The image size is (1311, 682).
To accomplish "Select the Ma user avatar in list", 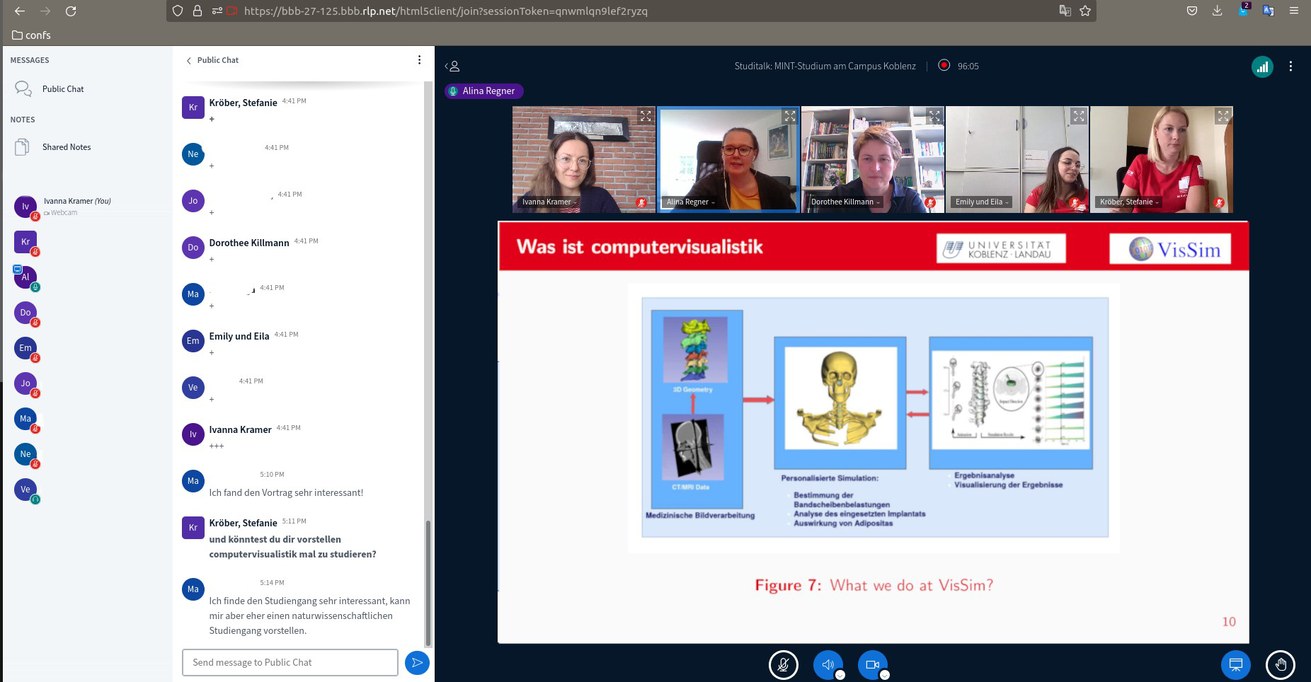I will pos(26,418).
